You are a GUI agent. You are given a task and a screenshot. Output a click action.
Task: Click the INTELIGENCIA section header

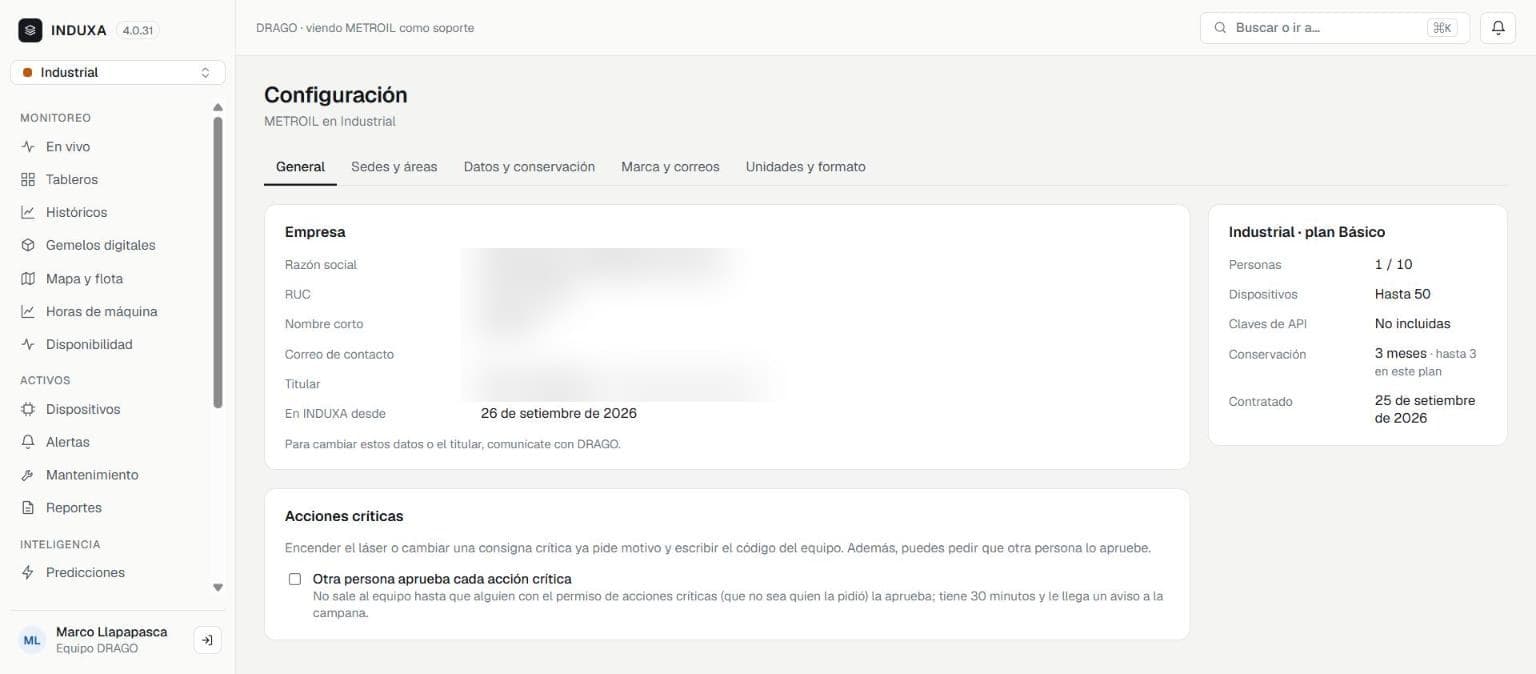(x=60, y=545)
